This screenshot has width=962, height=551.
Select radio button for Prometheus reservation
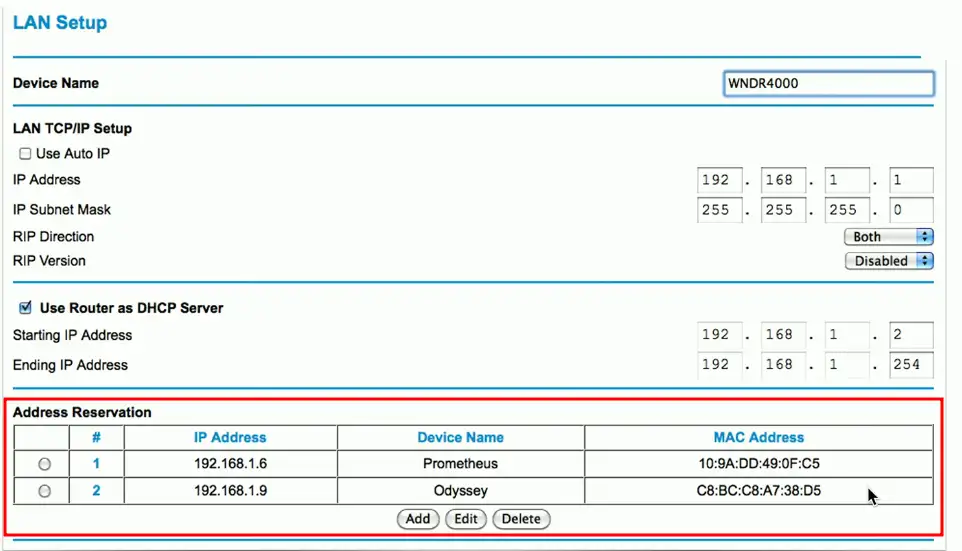44,464
